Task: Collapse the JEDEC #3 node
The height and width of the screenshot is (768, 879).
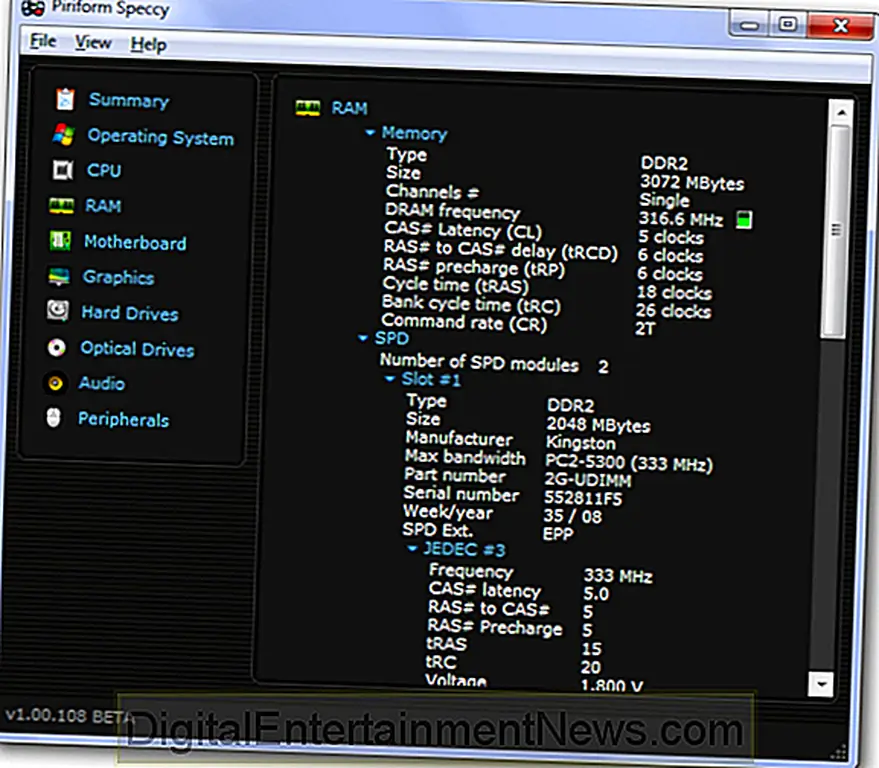Action: point(412,548)
